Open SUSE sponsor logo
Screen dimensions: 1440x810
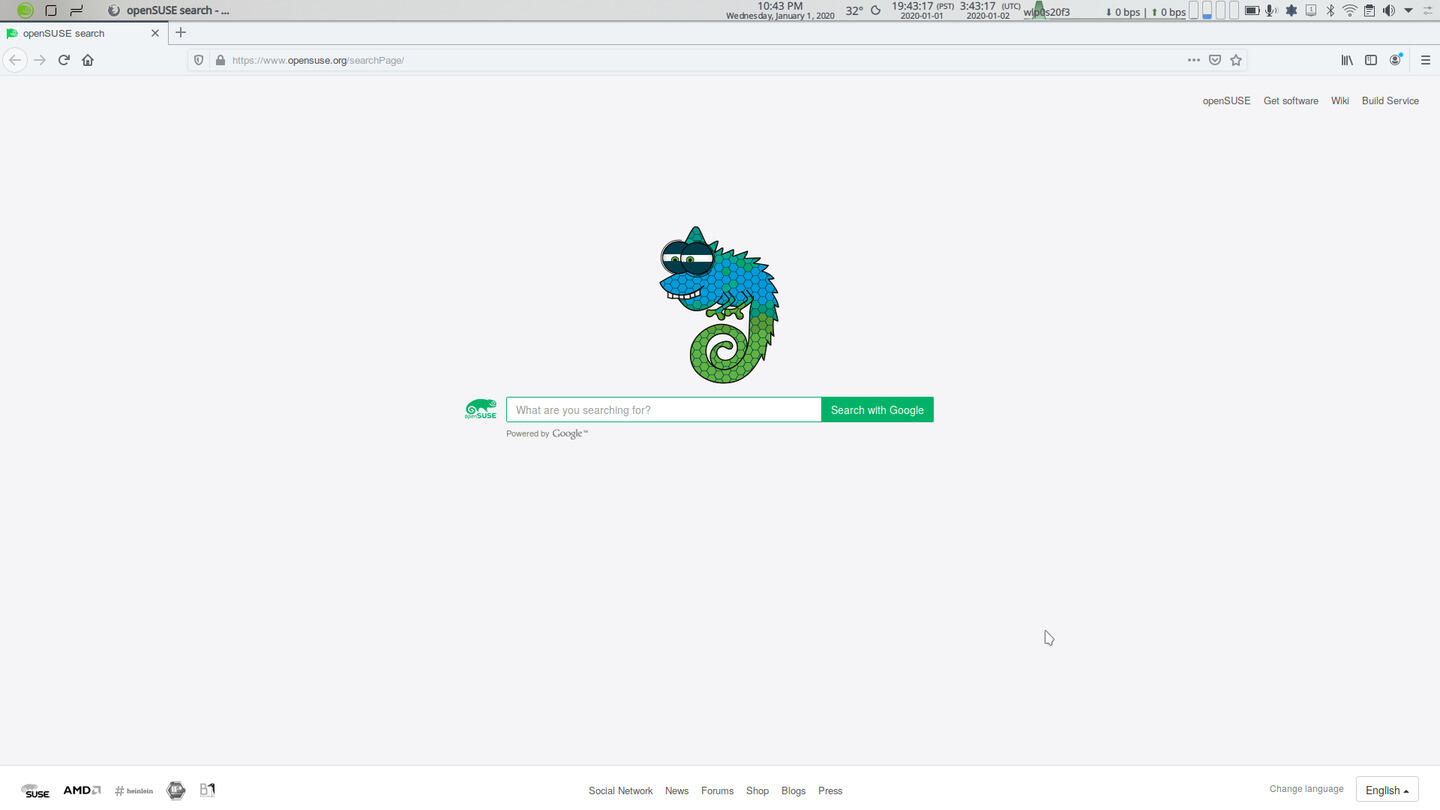tap(35, 791)
